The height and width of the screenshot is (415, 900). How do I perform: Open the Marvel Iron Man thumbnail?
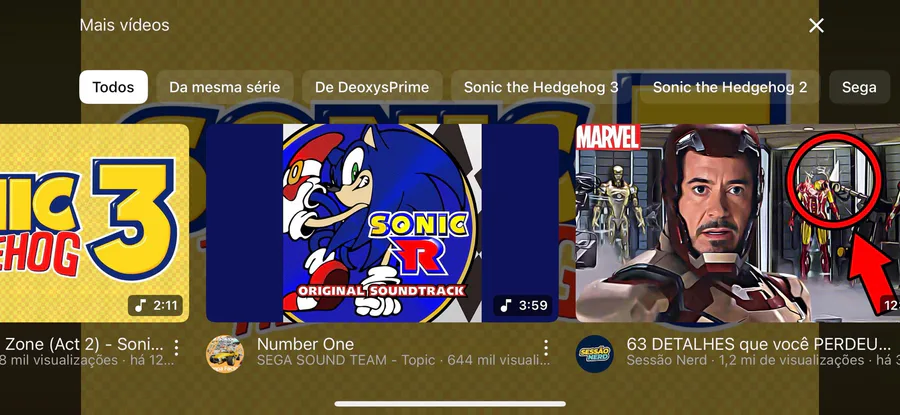click(x=738, y=223)
